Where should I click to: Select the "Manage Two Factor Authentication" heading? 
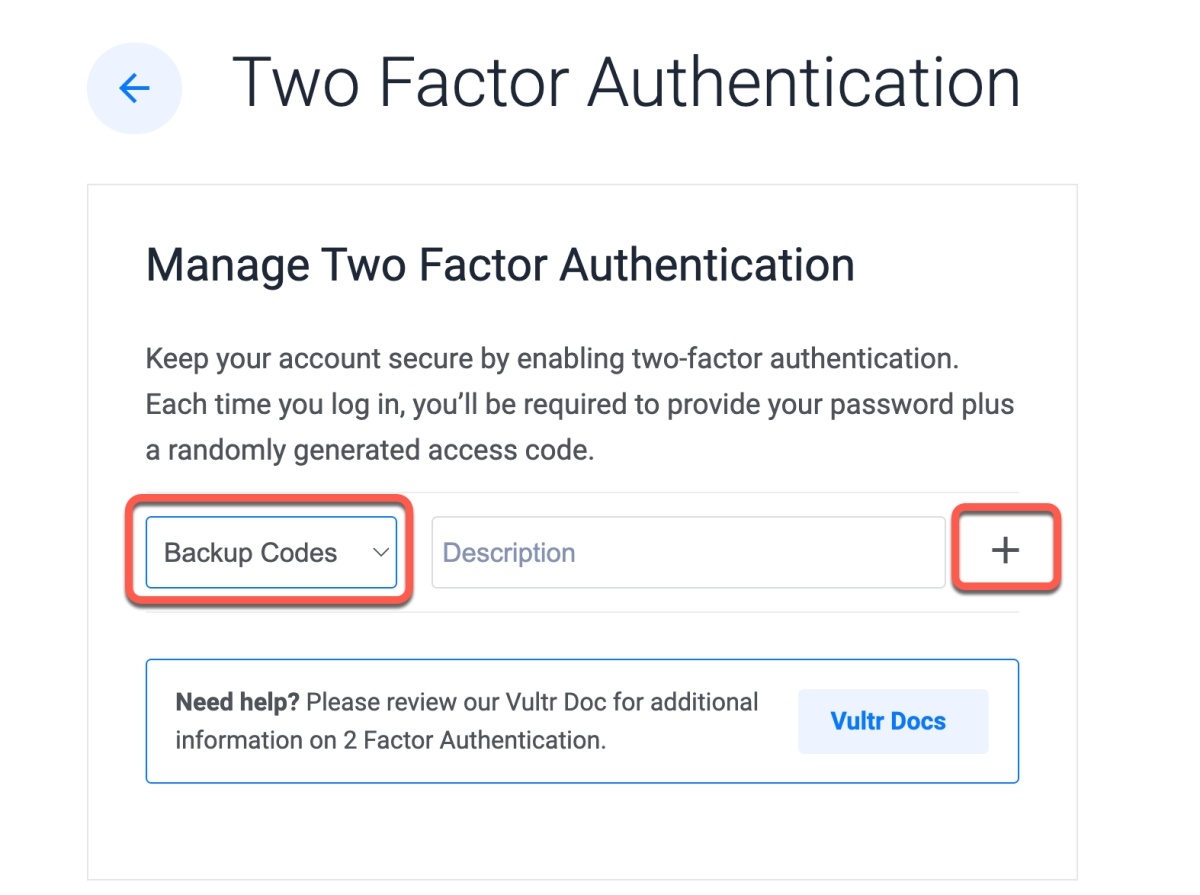click(x=500, y=266)
